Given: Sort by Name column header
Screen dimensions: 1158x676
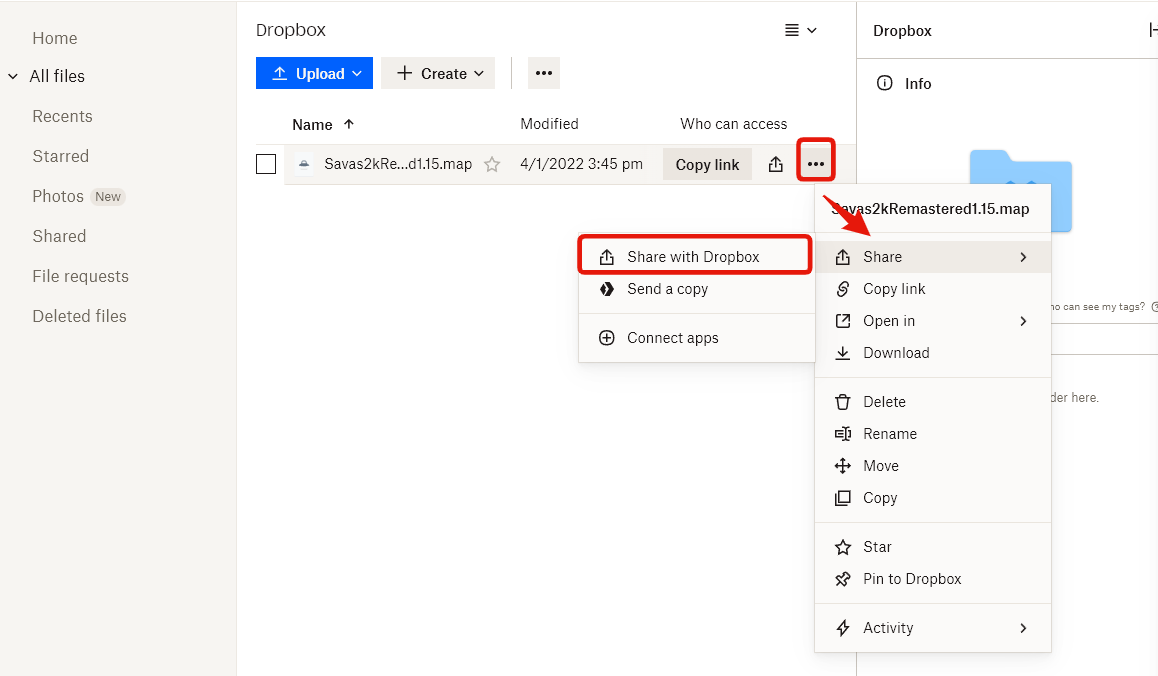Looking at the screenshot, I should tap(312, 125).
